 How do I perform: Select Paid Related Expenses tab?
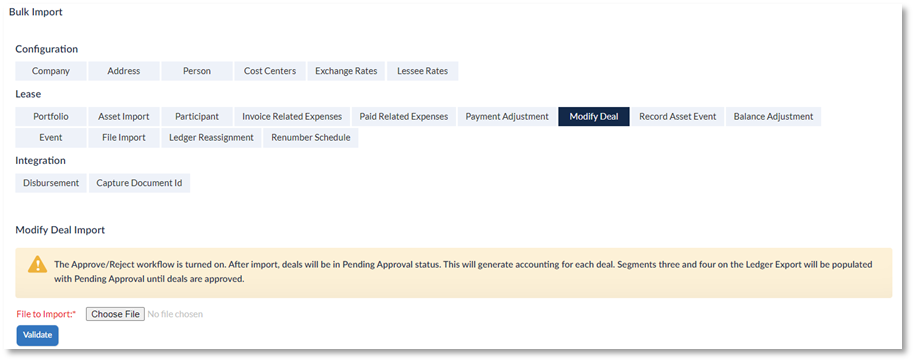point(404,117)
